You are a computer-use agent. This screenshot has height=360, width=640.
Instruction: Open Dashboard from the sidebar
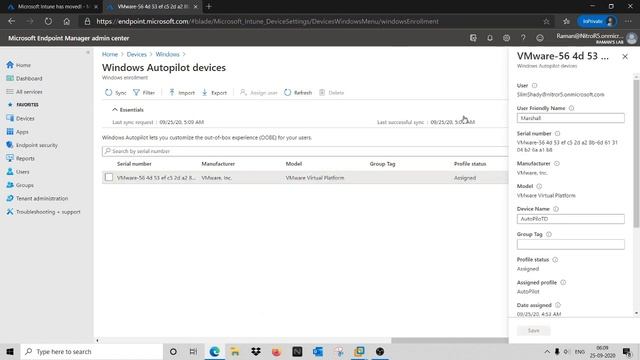(x=24, y=78)
